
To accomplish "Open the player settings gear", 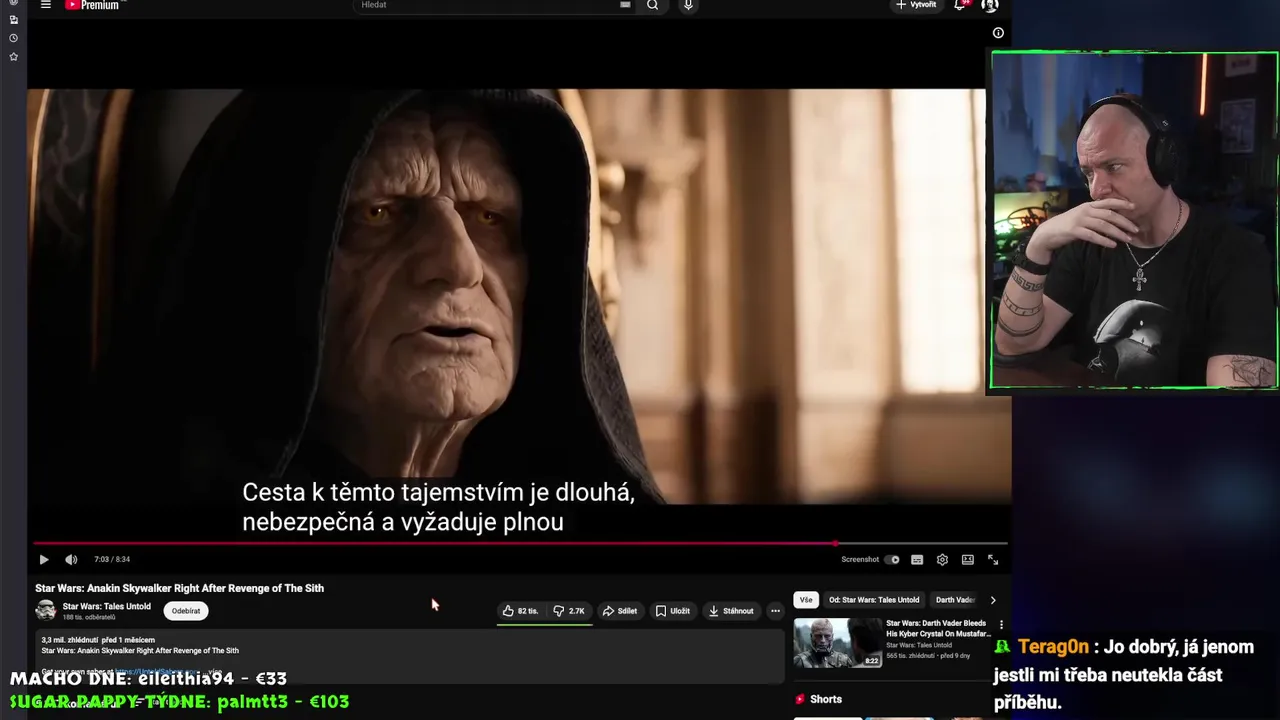I will click(x=942, y=560).
